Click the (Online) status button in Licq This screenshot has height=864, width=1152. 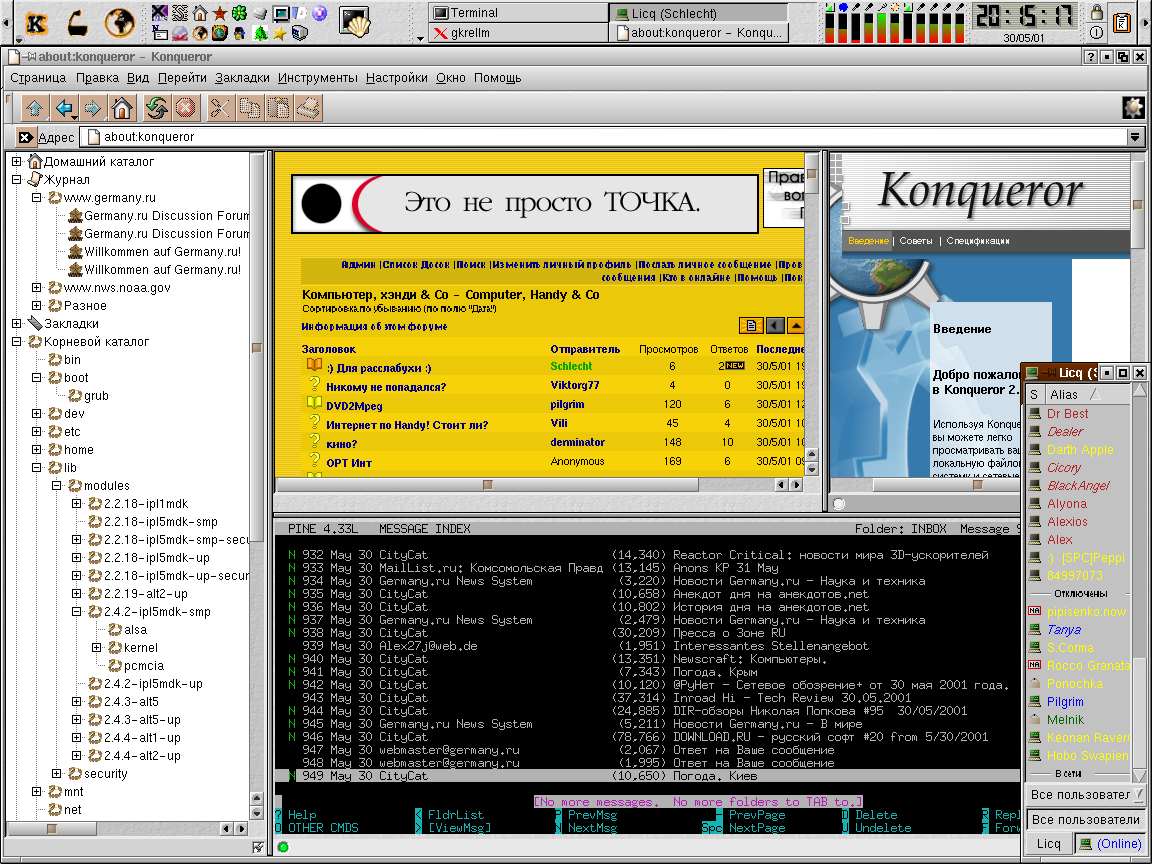tap(1110, 843)
